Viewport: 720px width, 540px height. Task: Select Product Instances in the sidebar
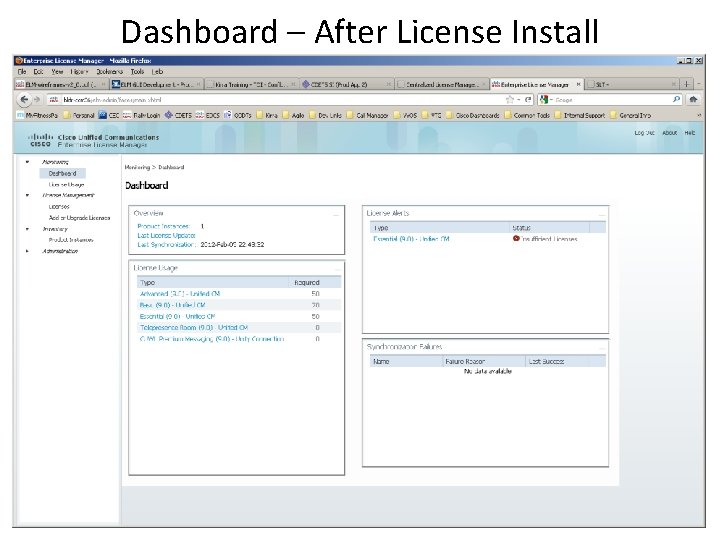[x=71, y=240]
